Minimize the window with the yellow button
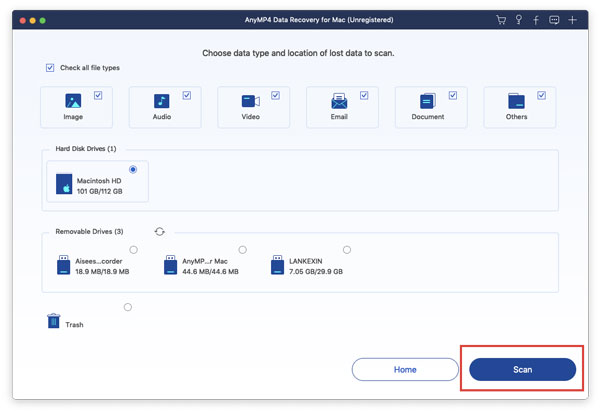The width and height of the screenshot is (600, 413). pyautogui.click(x=33, y=20)
